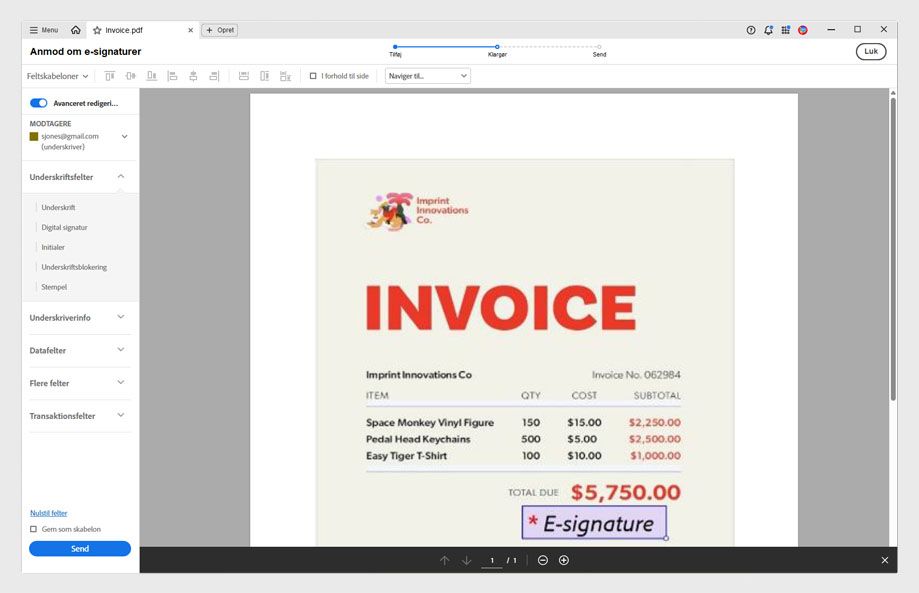
Task: Open the Help icon in title bar
Action: pos(751,30)
